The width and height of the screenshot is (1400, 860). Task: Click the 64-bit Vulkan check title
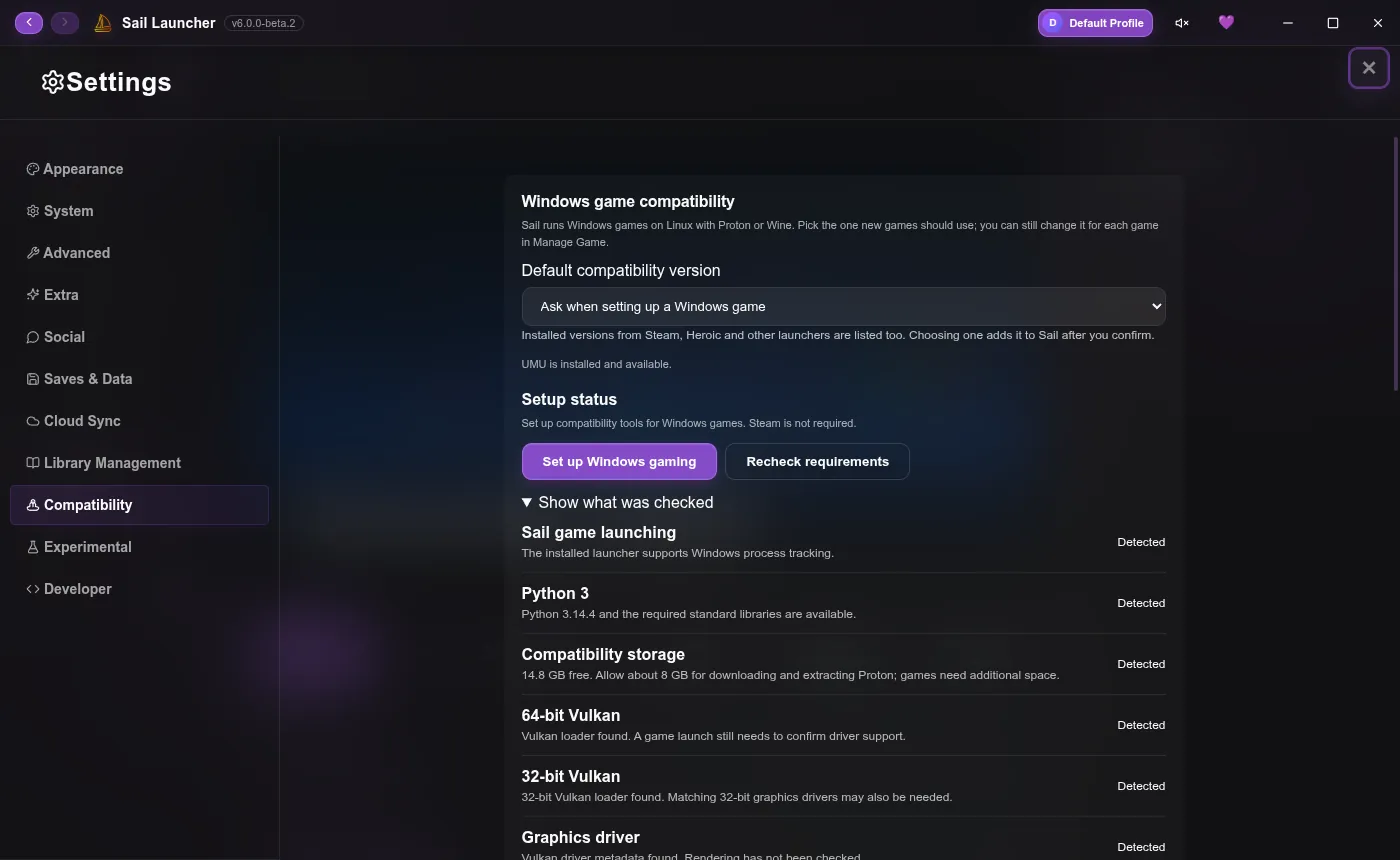(570, 715)
